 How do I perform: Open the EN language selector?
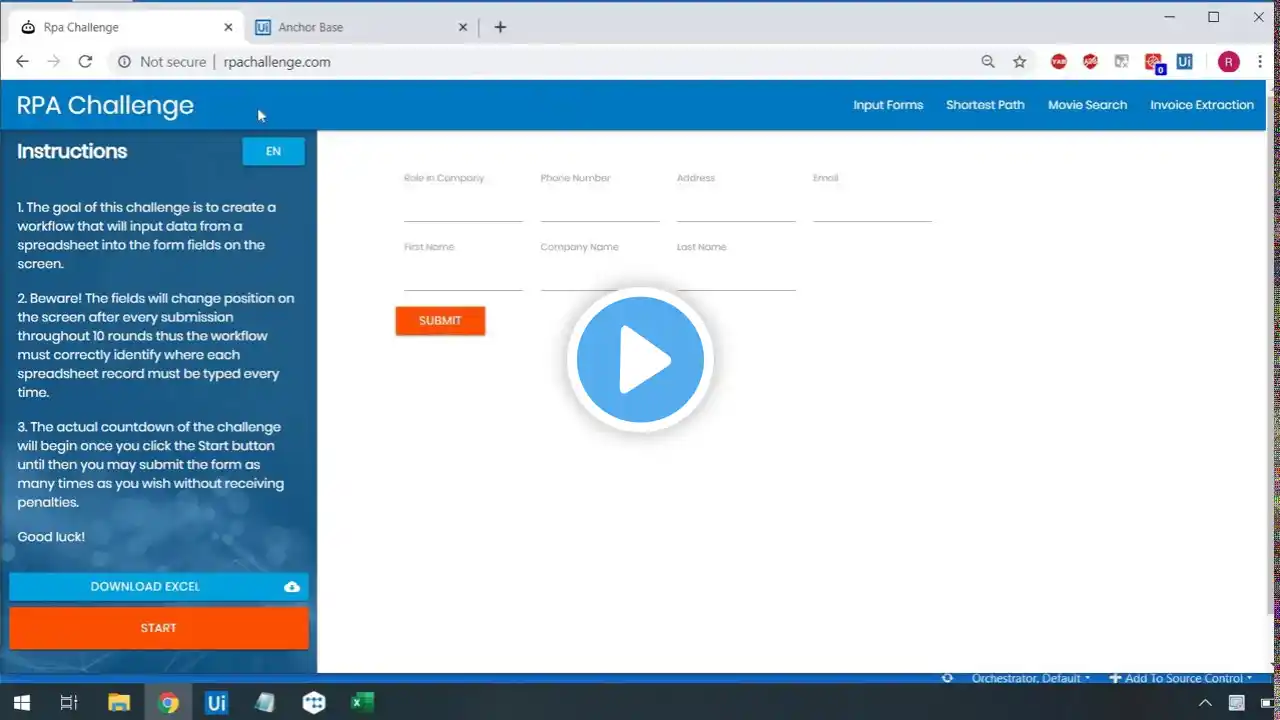pos(273,152)
